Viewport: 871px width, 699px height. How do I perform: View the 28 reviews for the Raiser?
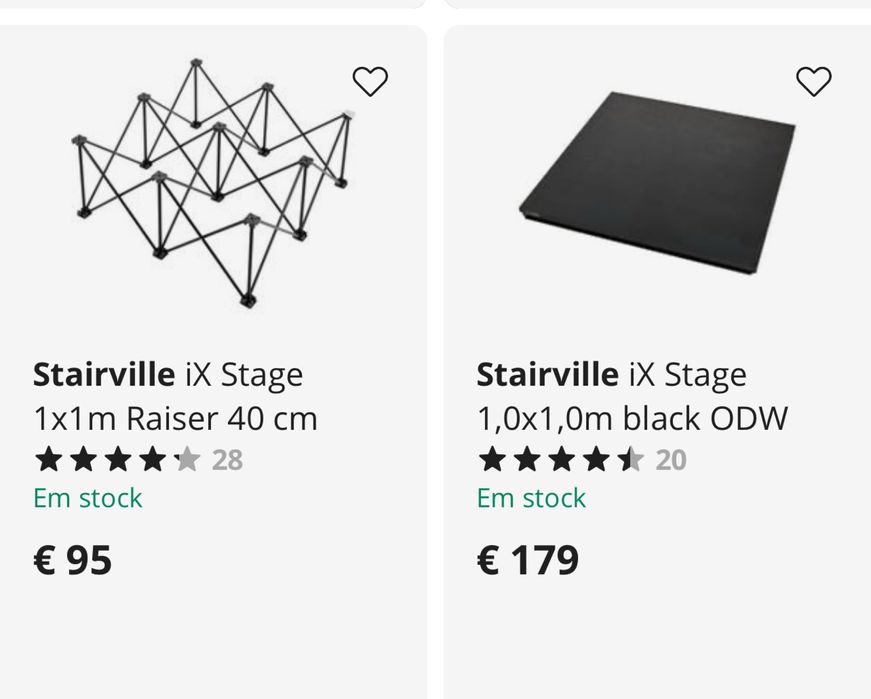pyautogui.click(x=227, y=460)
